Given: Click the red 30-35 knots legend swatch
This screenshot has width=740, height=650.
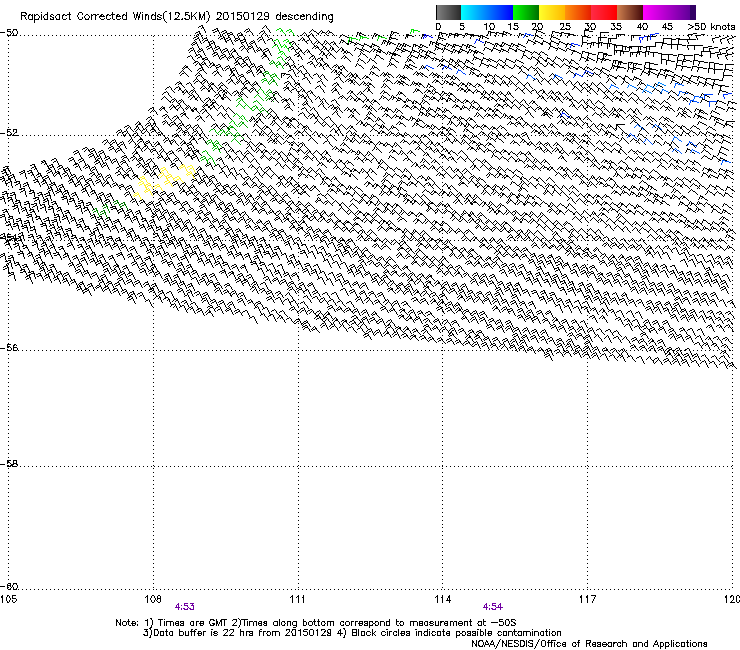Looking at the screenshot, I should coord(604,12).
